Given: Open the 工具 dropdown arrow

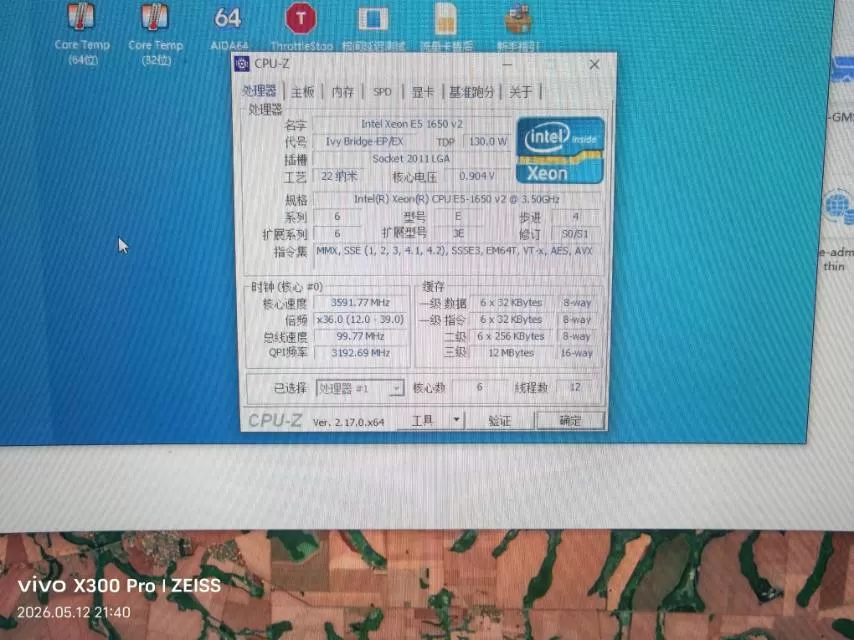Looking at the screenshot, I should click(x=456, y=420).
